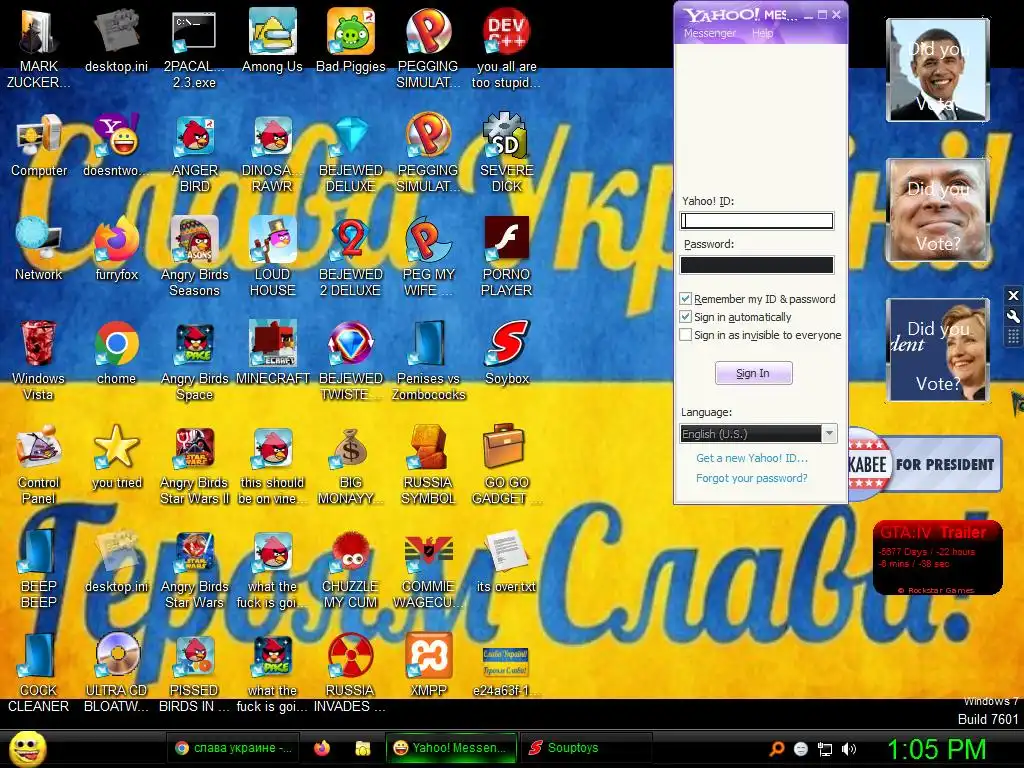This screenshot has height=768, width=1024.
Task: Focus the Password input field
Action: (757, 264)
